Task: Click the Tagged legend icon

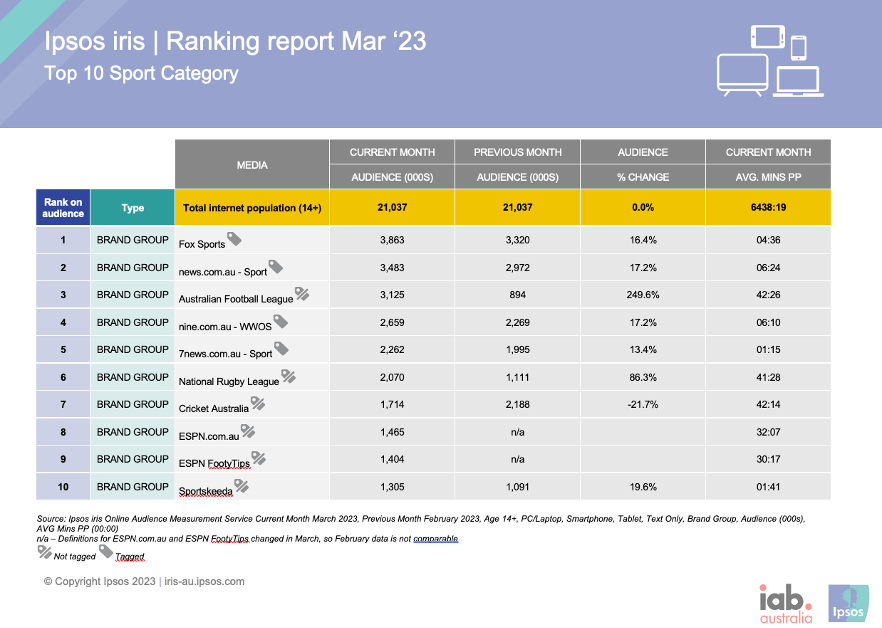Action: 106,552
